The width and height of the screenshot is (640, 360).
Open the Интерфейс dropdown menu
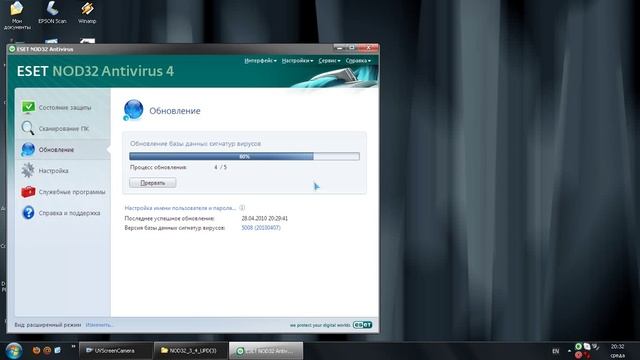pos(260,60)
